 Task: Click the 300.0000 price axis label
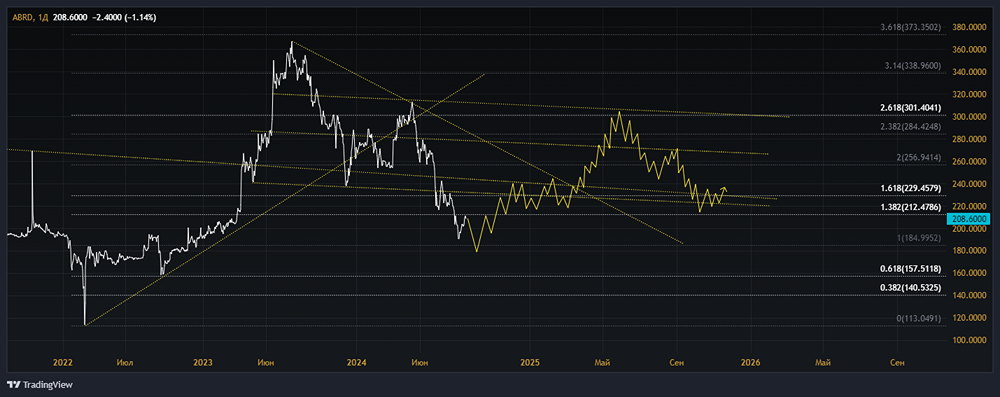tap(968, 117)
